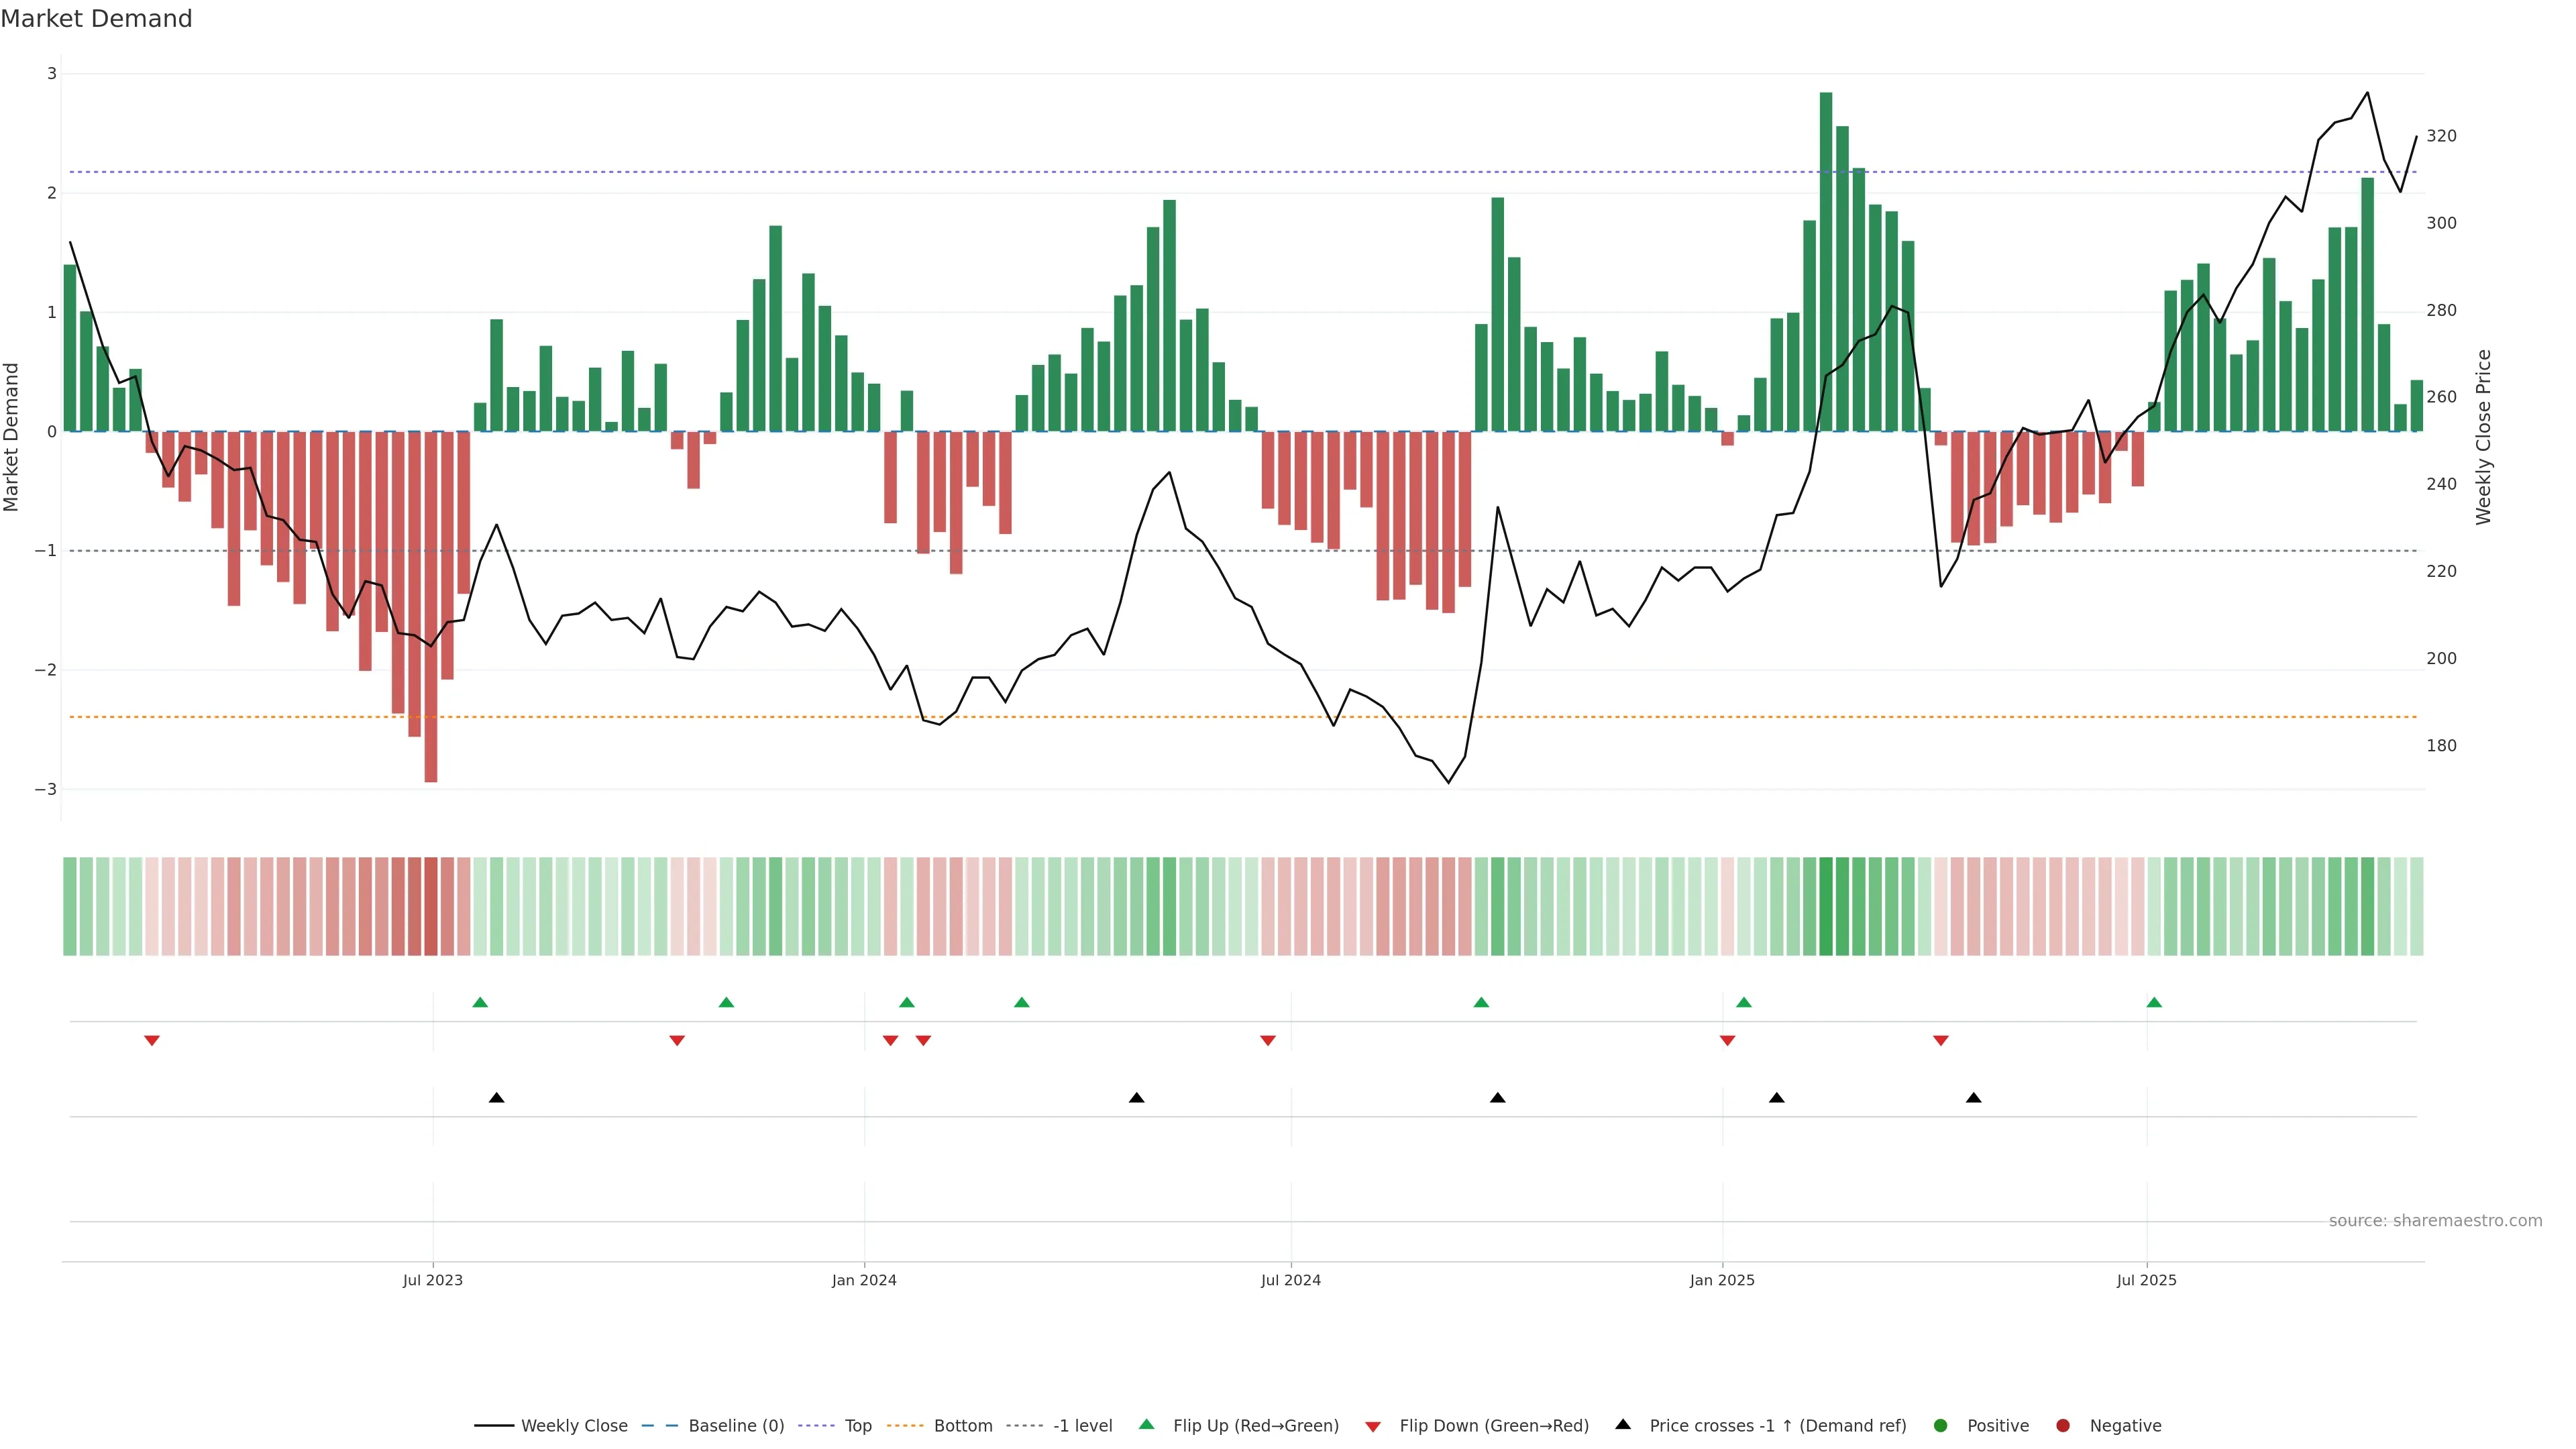Click the Jan 2025 x-axis label
The image size is (2576, 1449).
tap(1722, 1280)
